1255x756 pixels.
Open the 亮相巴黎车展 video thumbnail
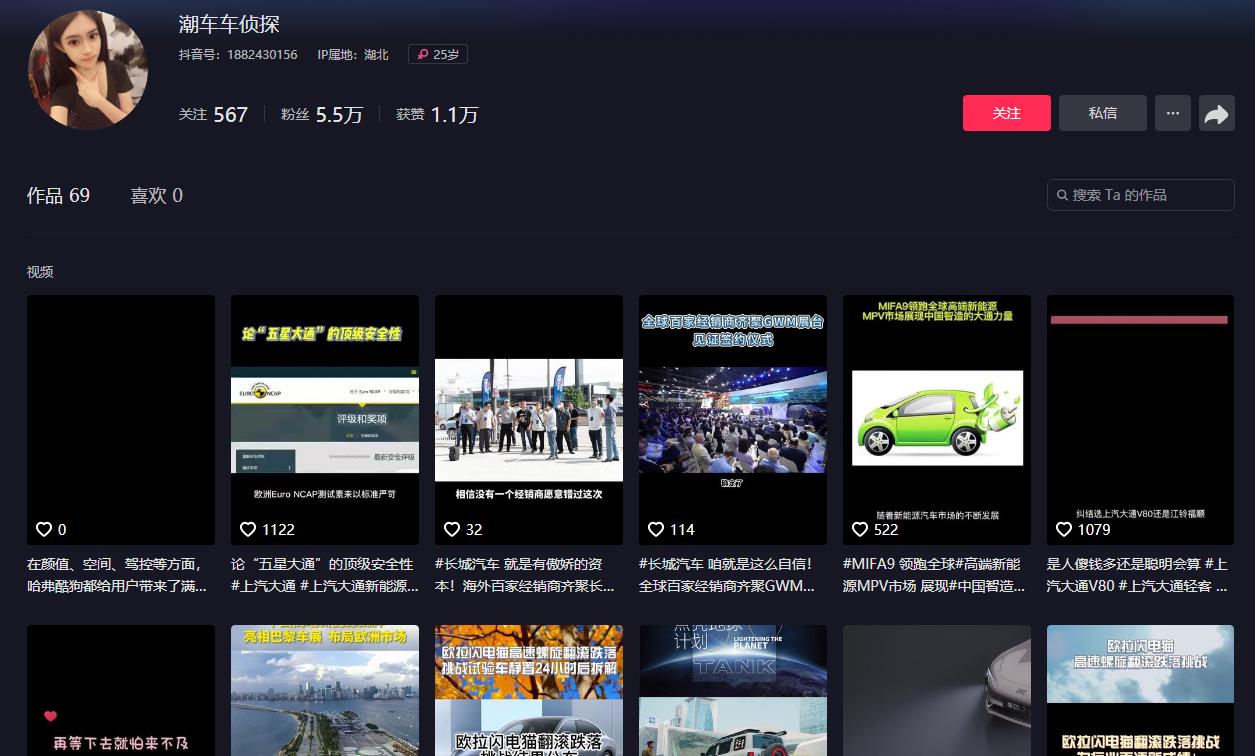[x=325, y=690]
